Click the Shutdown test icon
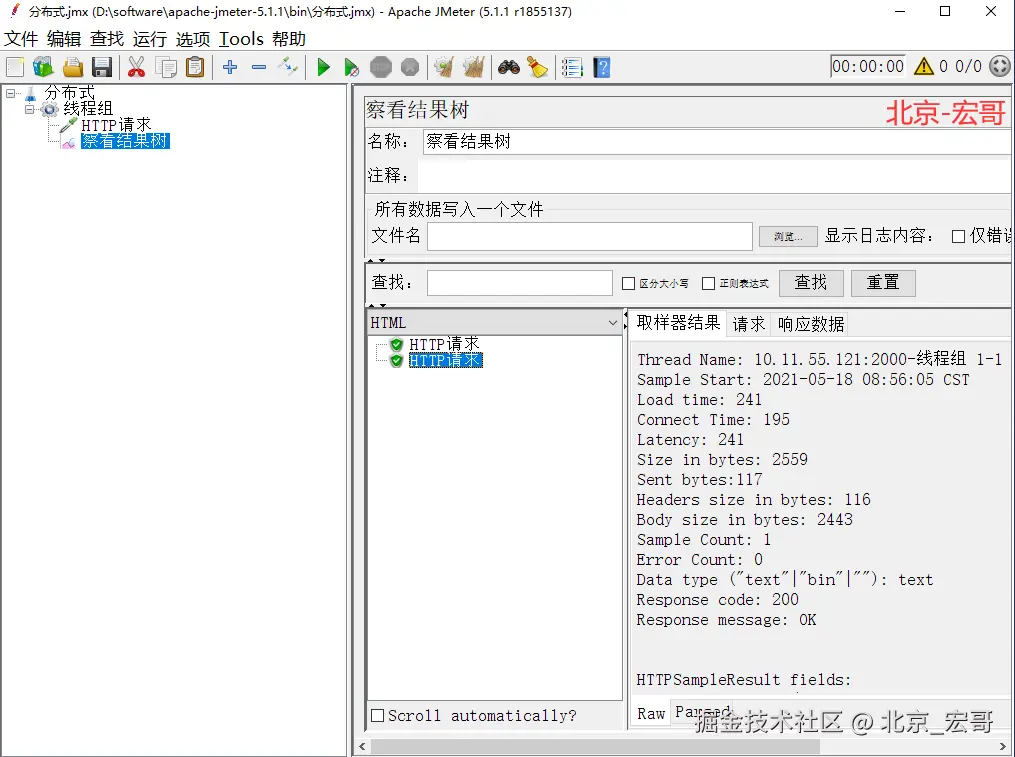1015x757 pixels. [x=410, y=67]
